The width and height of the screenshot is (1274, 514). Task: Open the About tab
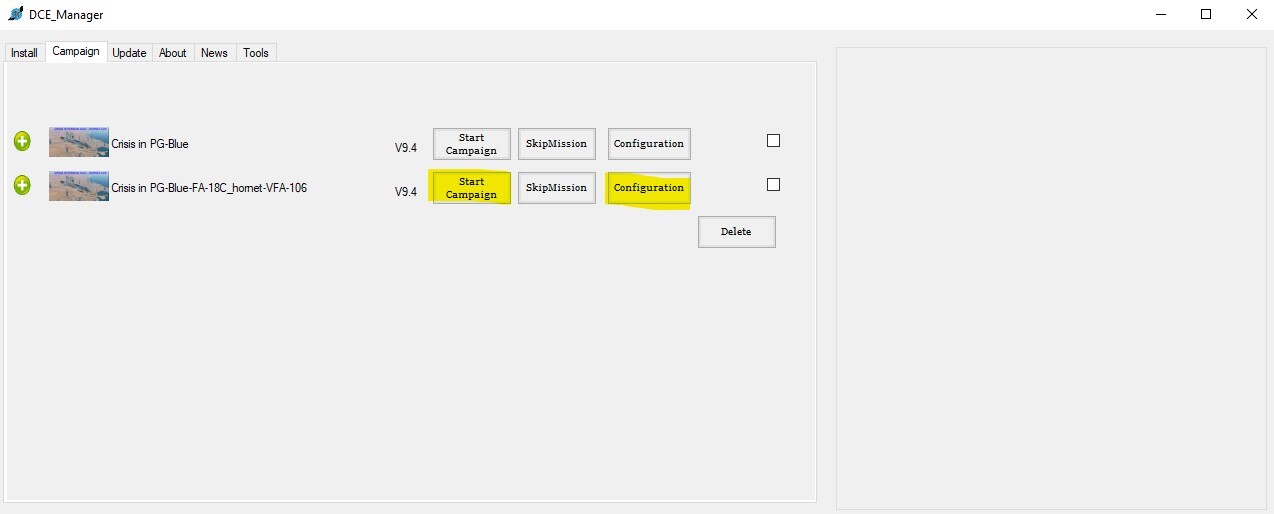click(x=173, y=53)
